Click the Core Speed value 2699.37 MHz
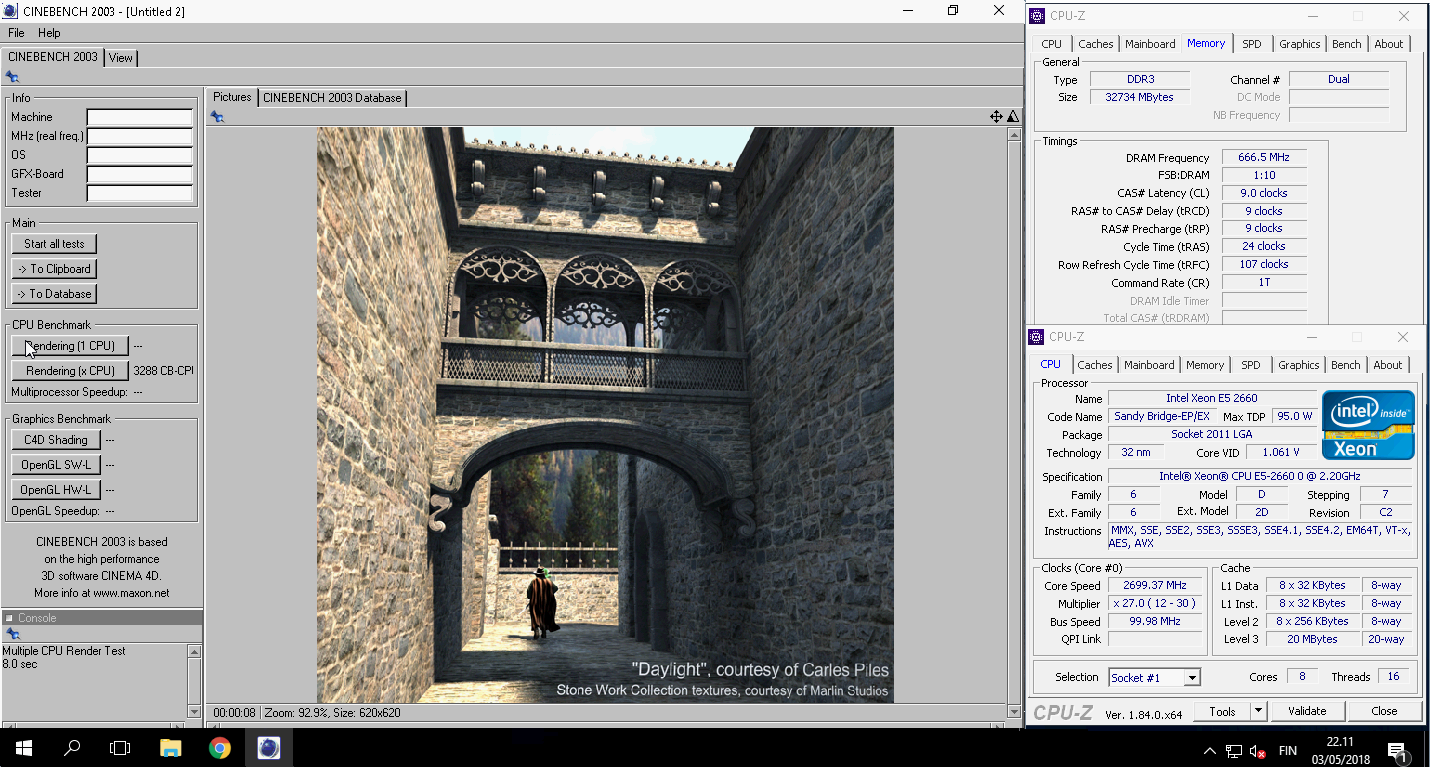The image size is (1430, 767). point(1155,586)
